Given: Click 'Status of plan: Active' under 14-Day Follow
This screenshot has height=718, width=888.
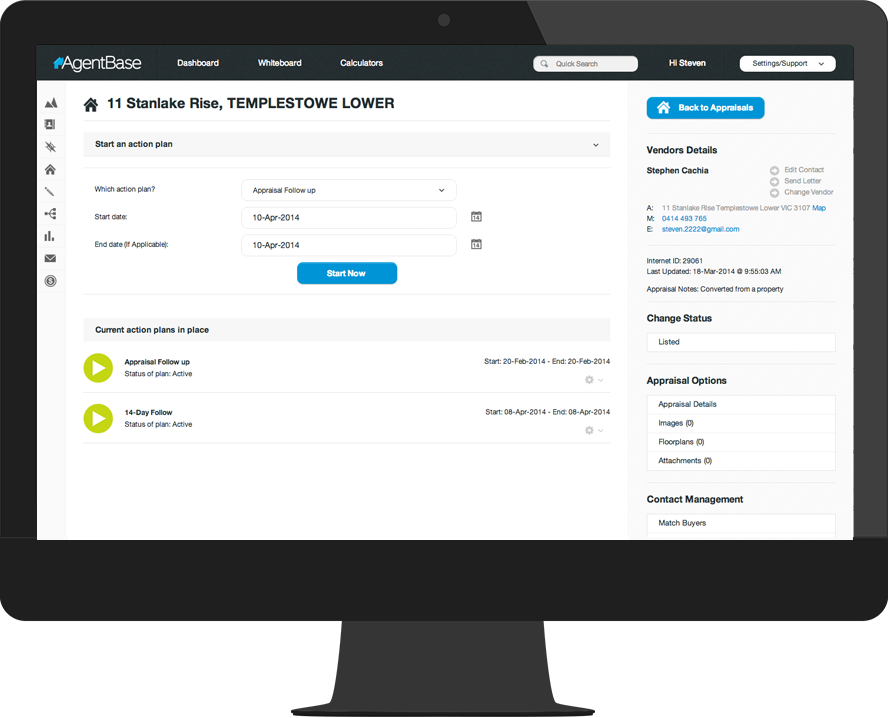Looking at the screenshot, I should 158,424.
